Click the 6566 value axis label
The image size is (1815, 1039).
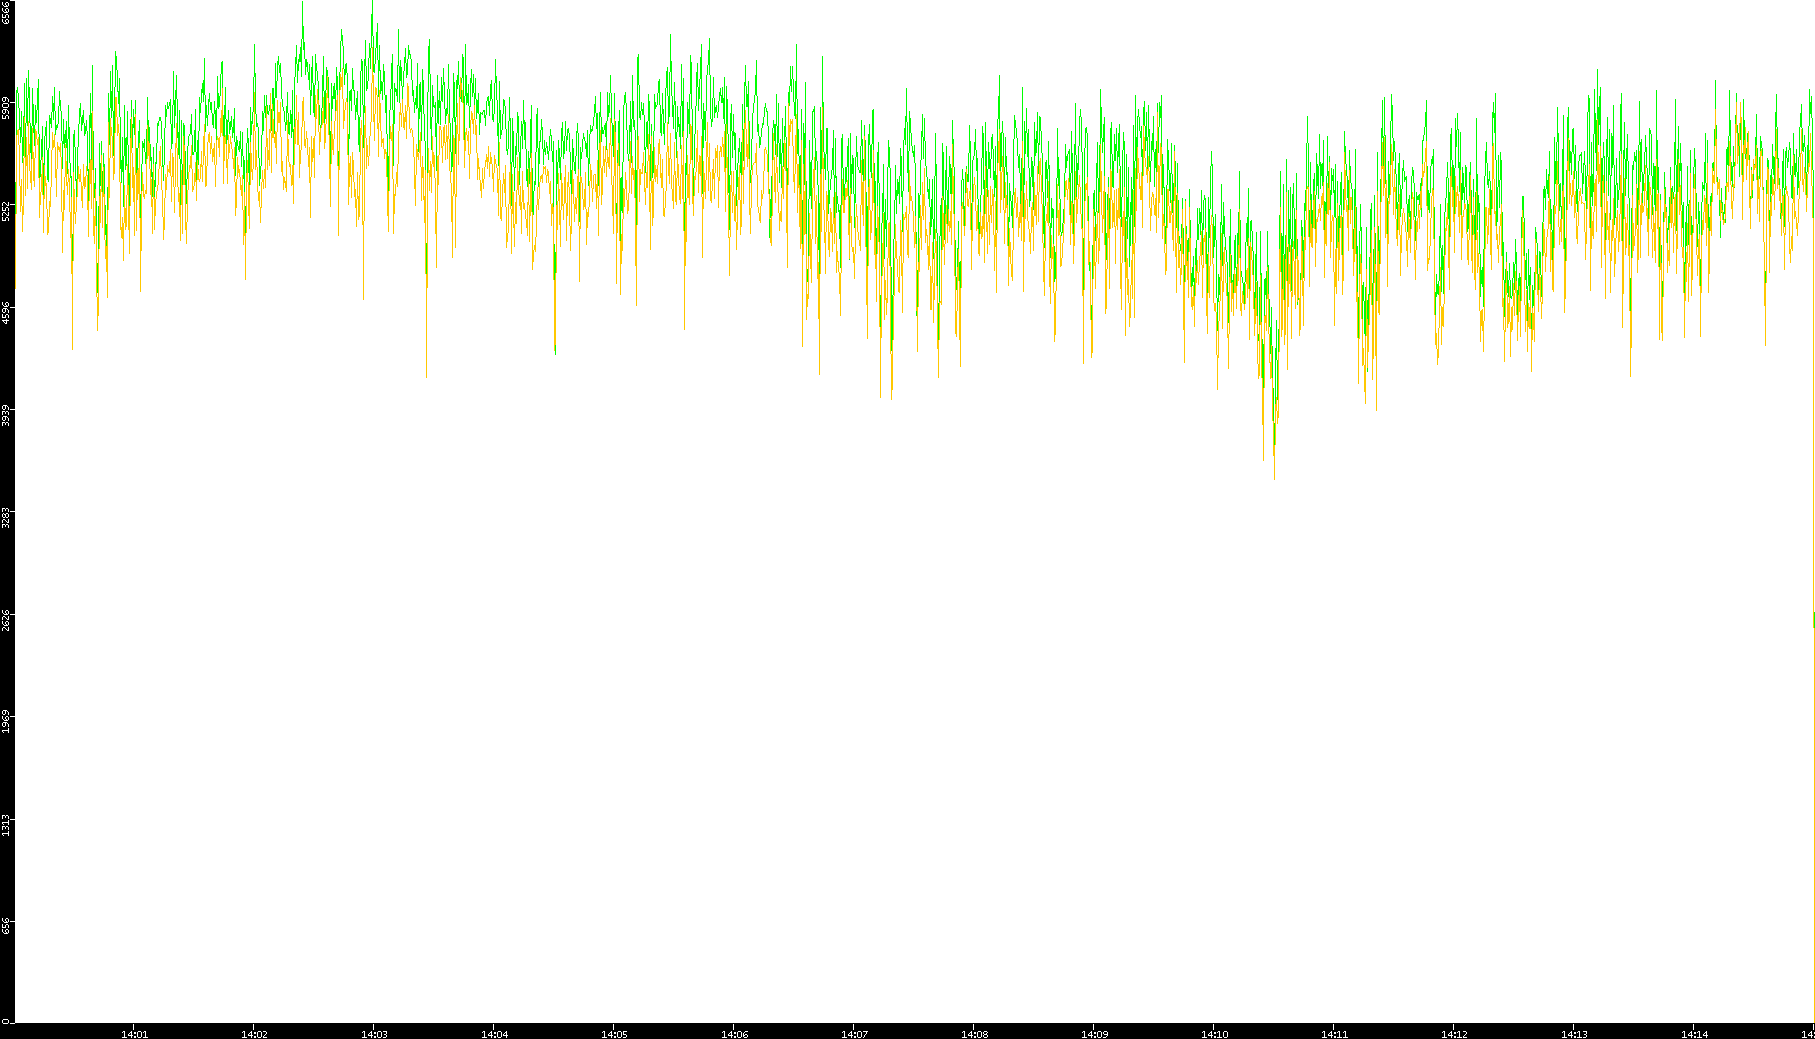6,11
